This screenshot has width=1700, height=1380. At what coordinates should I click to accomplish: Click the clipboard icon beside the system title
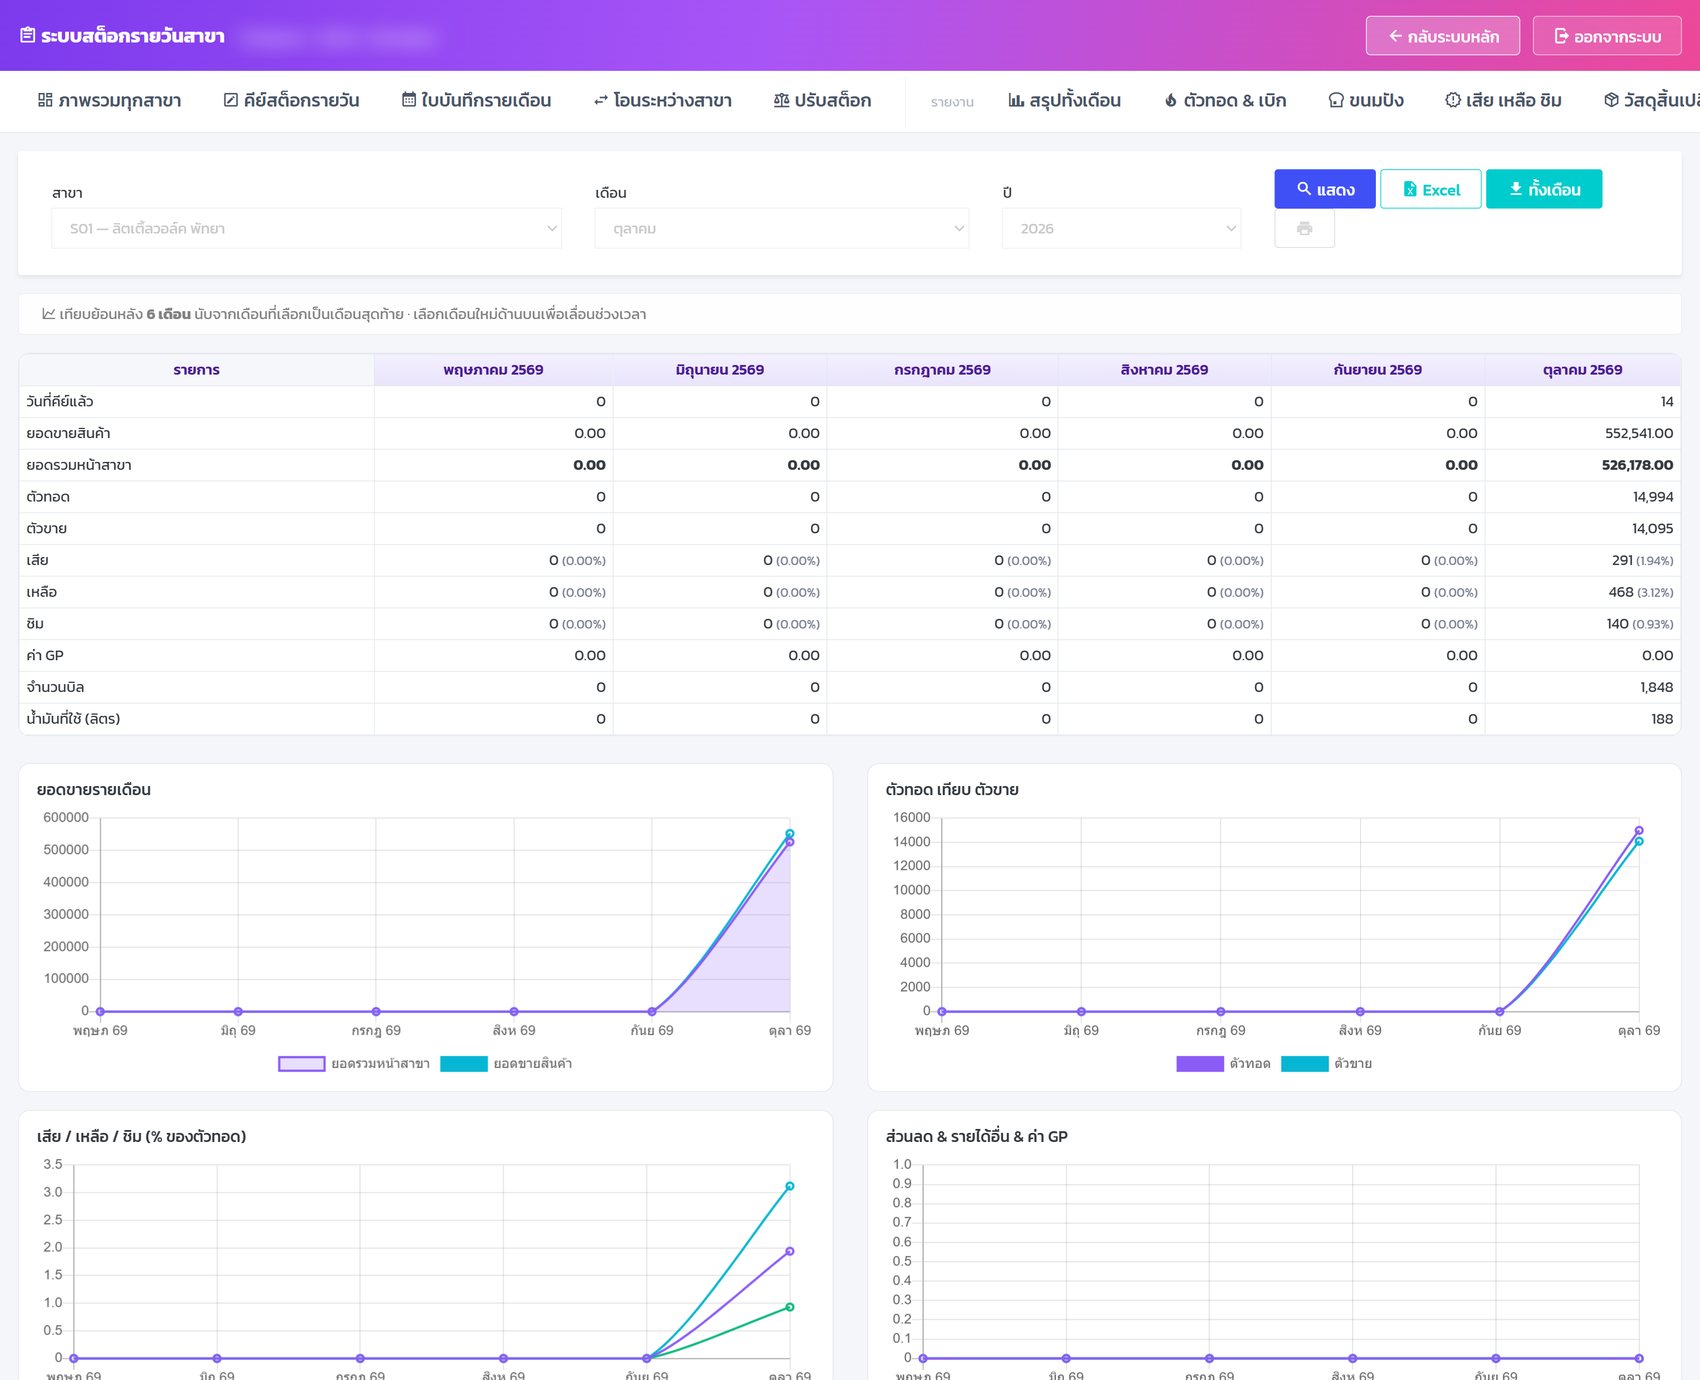tap(28, 36)
